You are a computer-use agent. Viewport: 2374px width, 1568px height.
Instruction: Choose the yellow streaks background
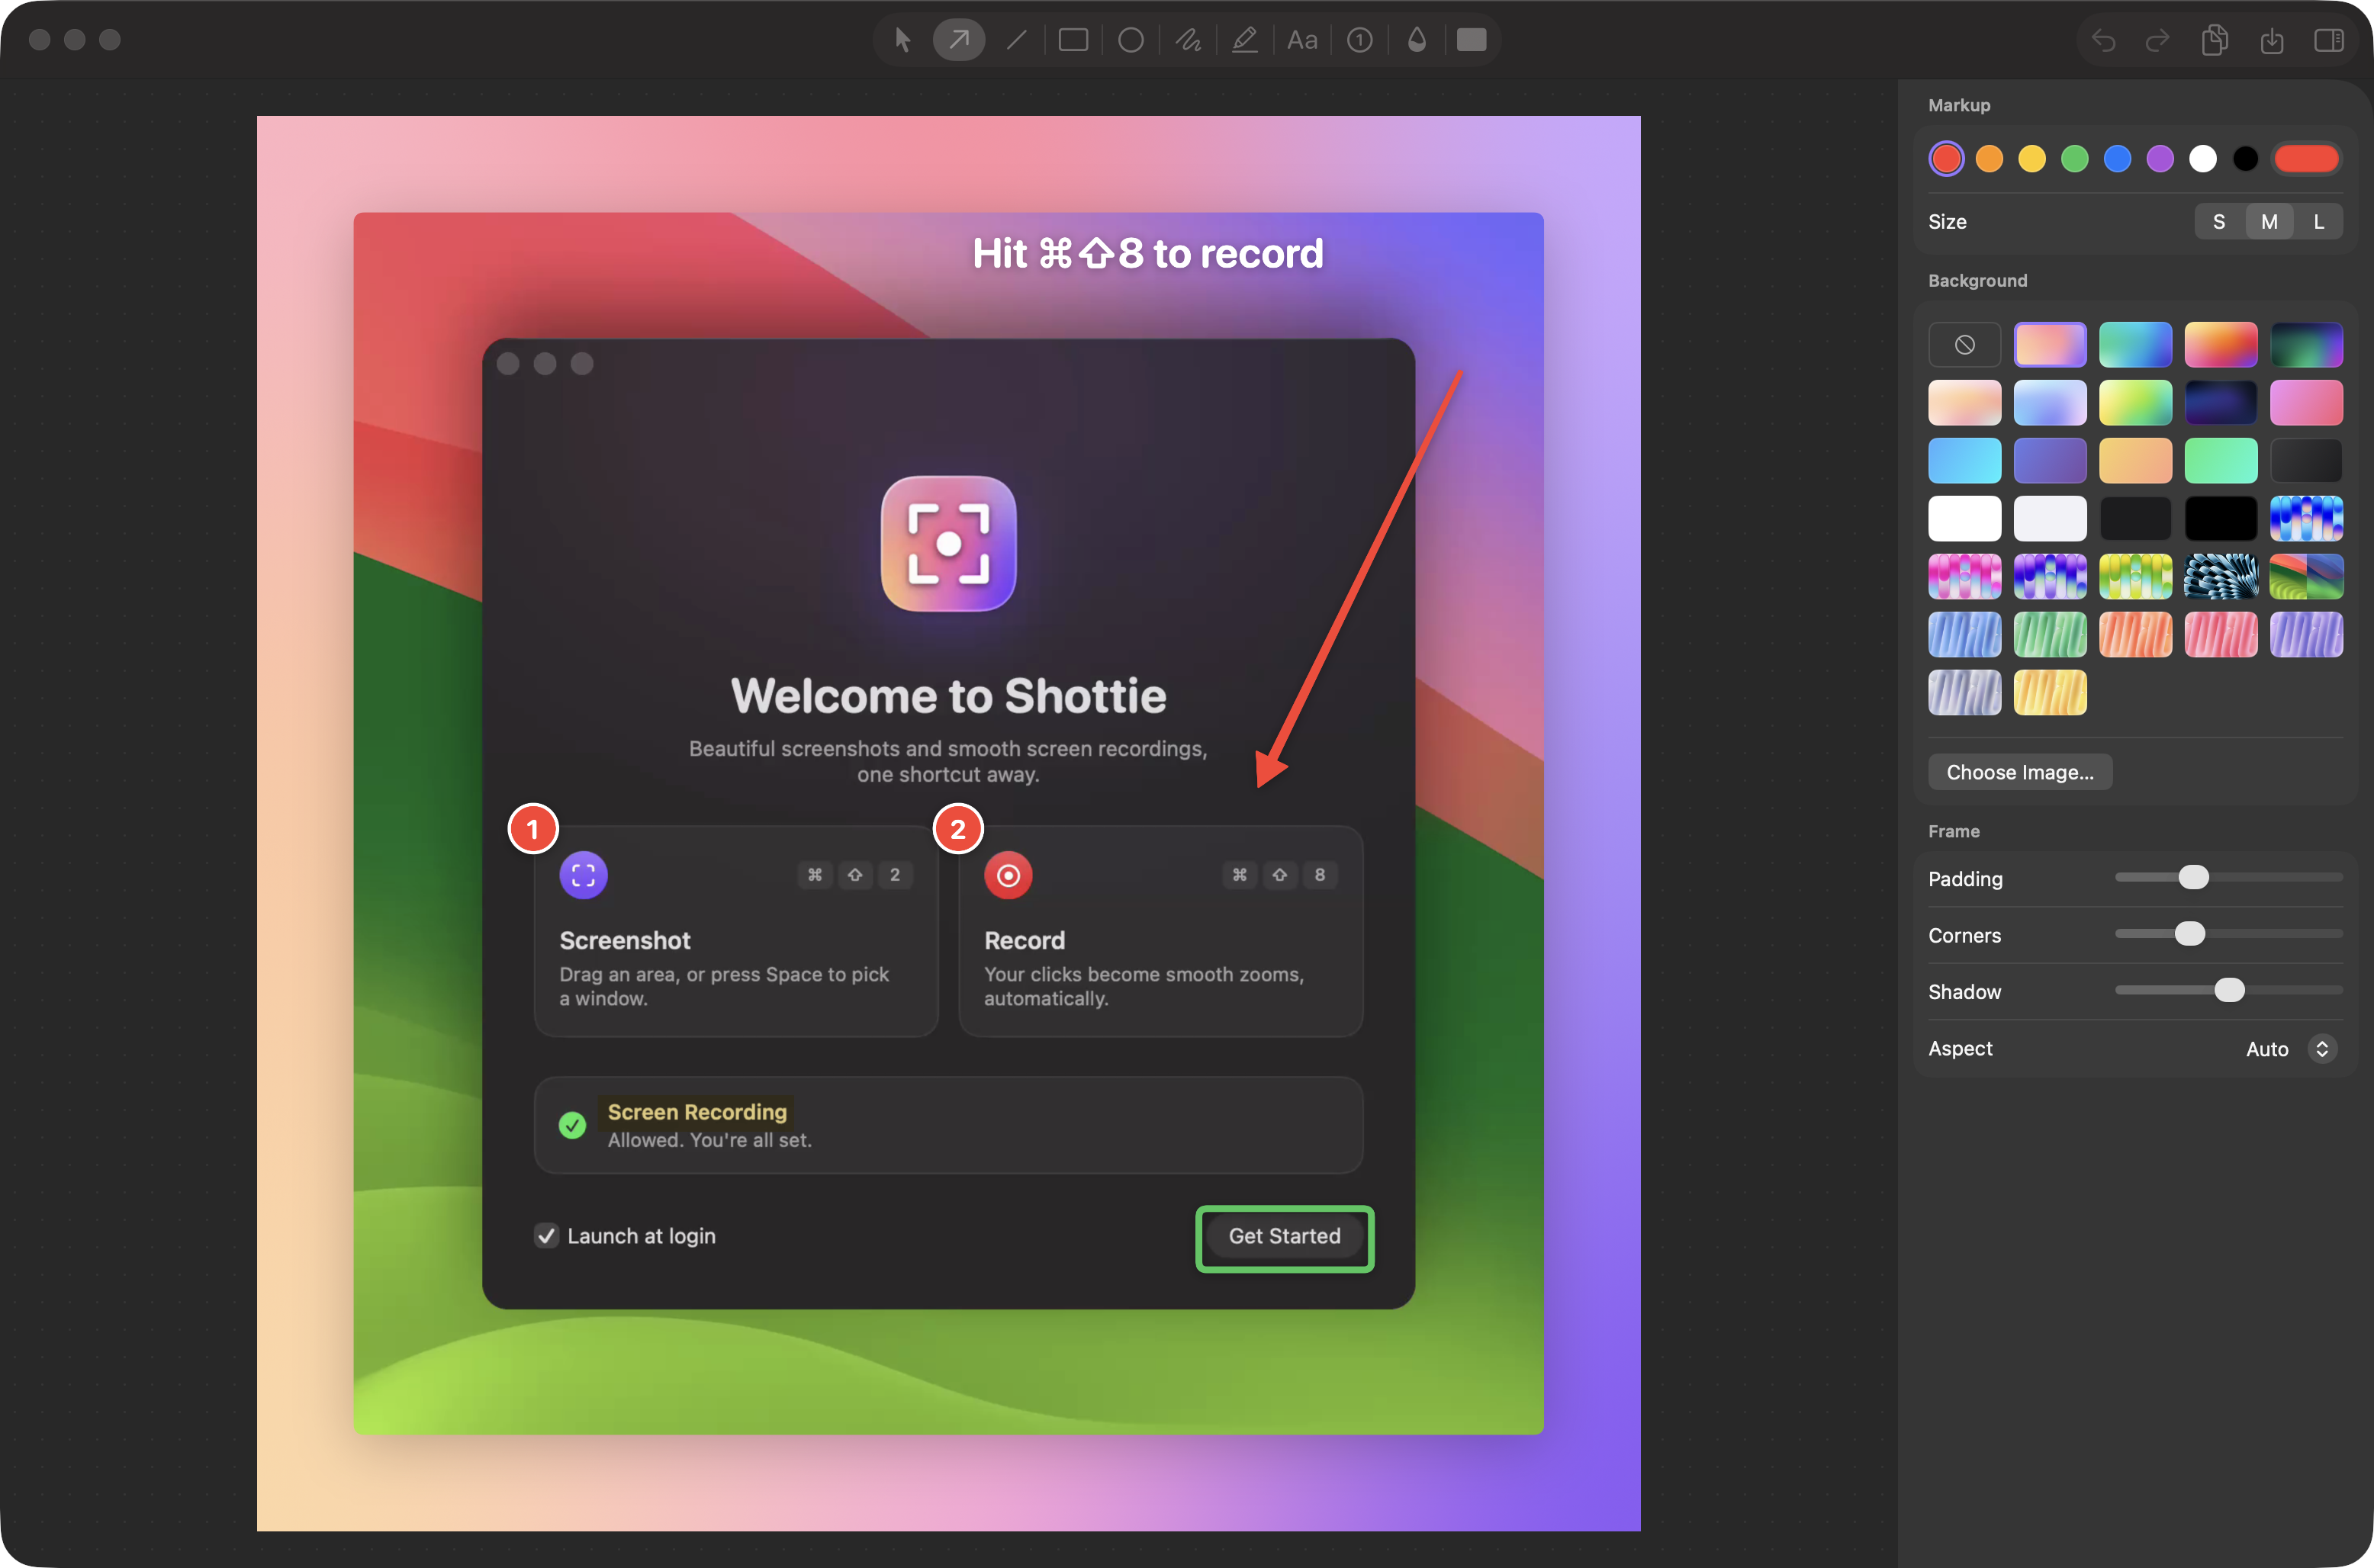2050,693
